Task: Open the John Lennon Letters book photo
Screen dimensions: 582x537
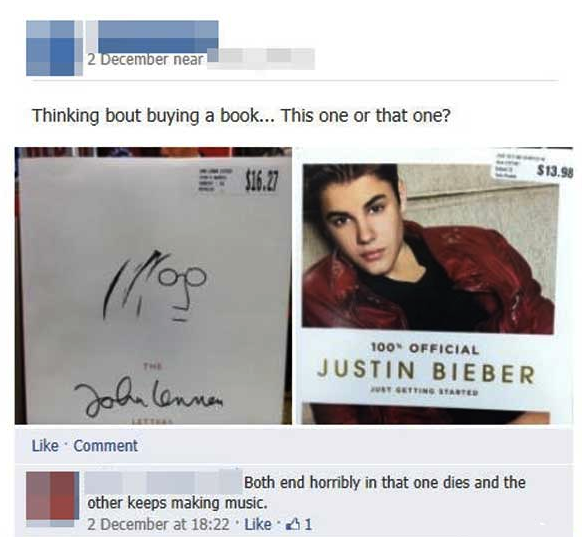Action: point(153,285)
